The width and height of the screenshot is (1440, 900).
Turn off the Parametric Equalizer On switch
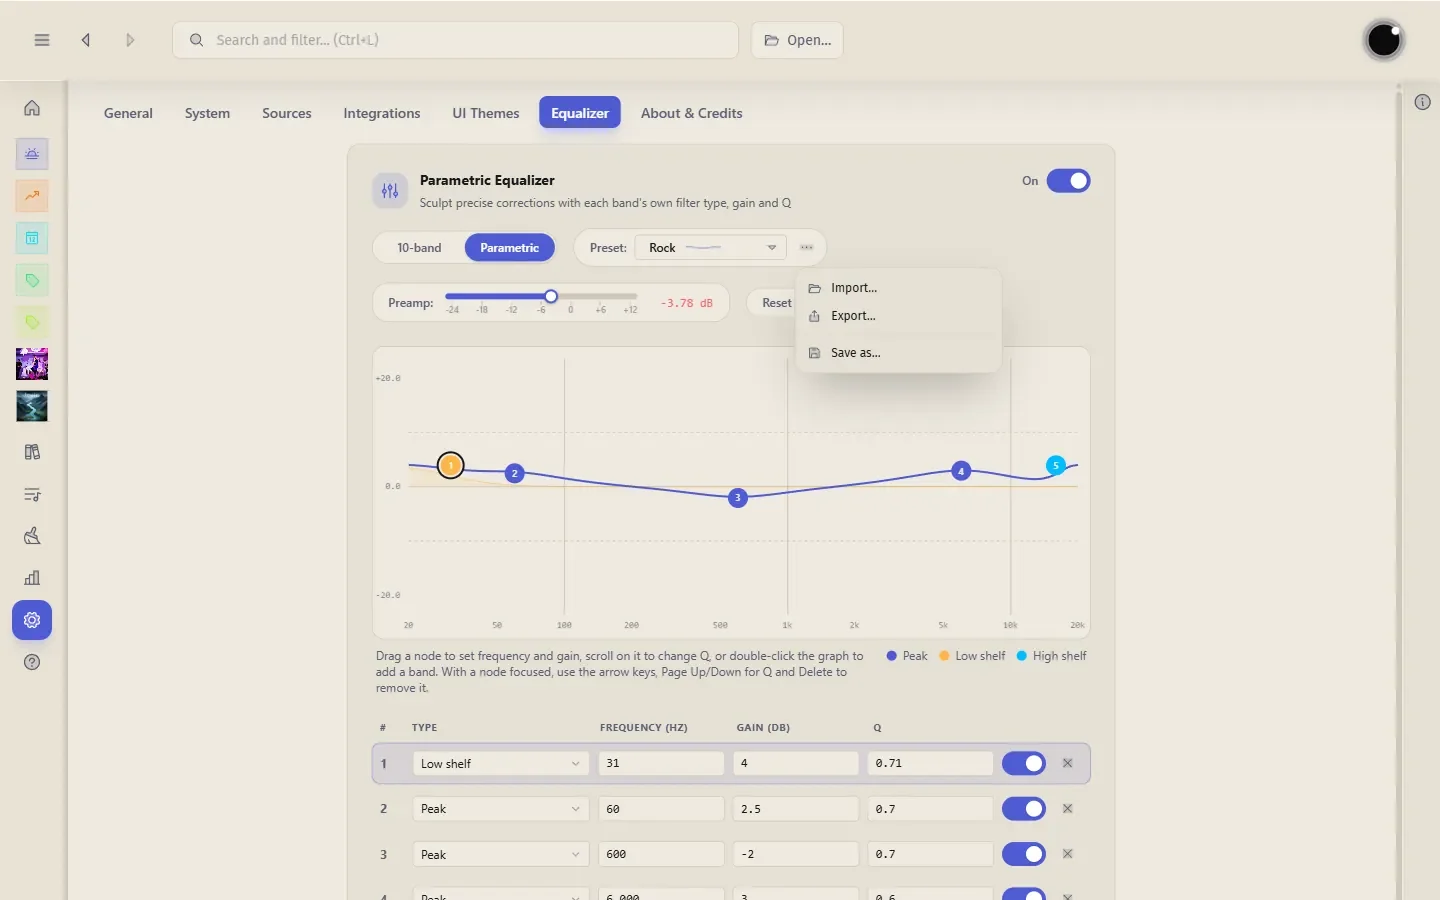[1068, 181]
